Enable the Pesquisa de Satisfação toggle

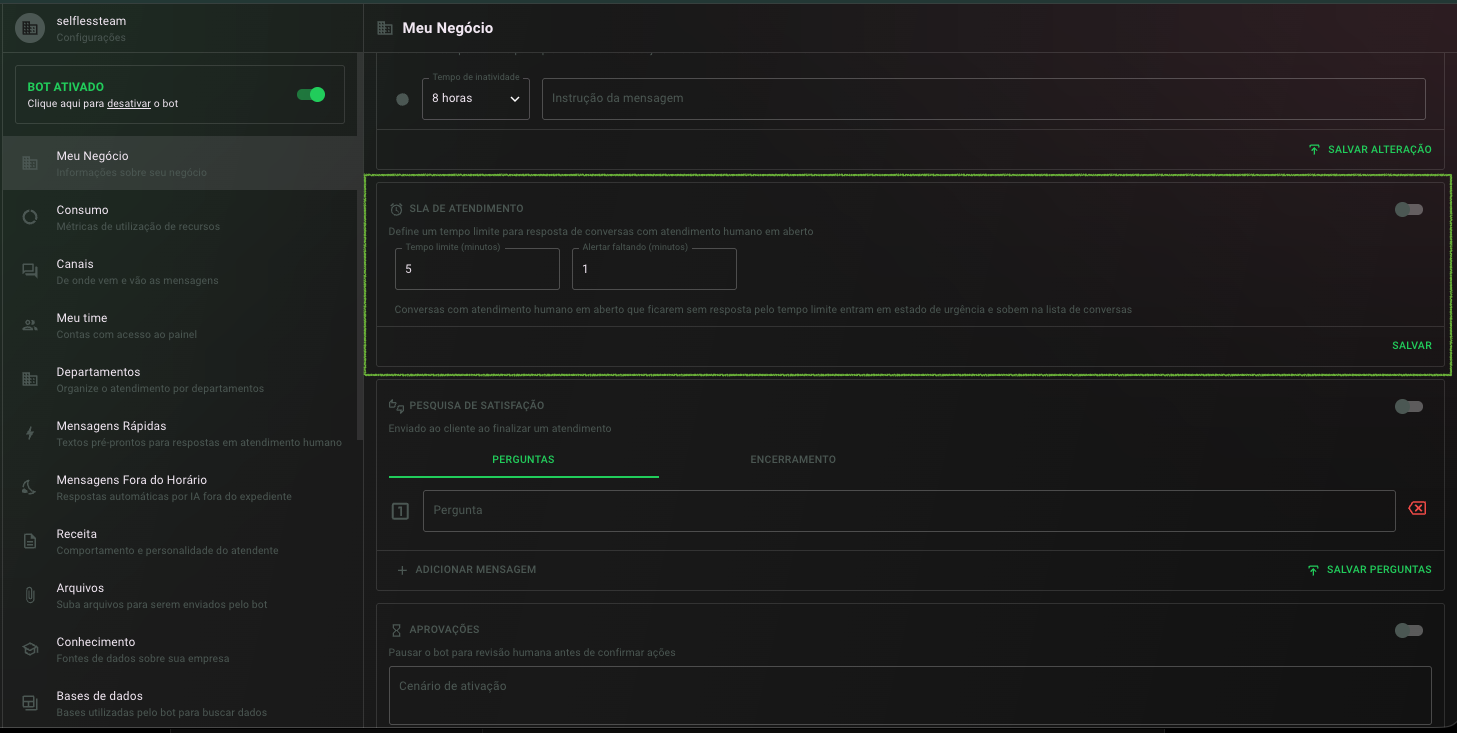pos(1409,406)
